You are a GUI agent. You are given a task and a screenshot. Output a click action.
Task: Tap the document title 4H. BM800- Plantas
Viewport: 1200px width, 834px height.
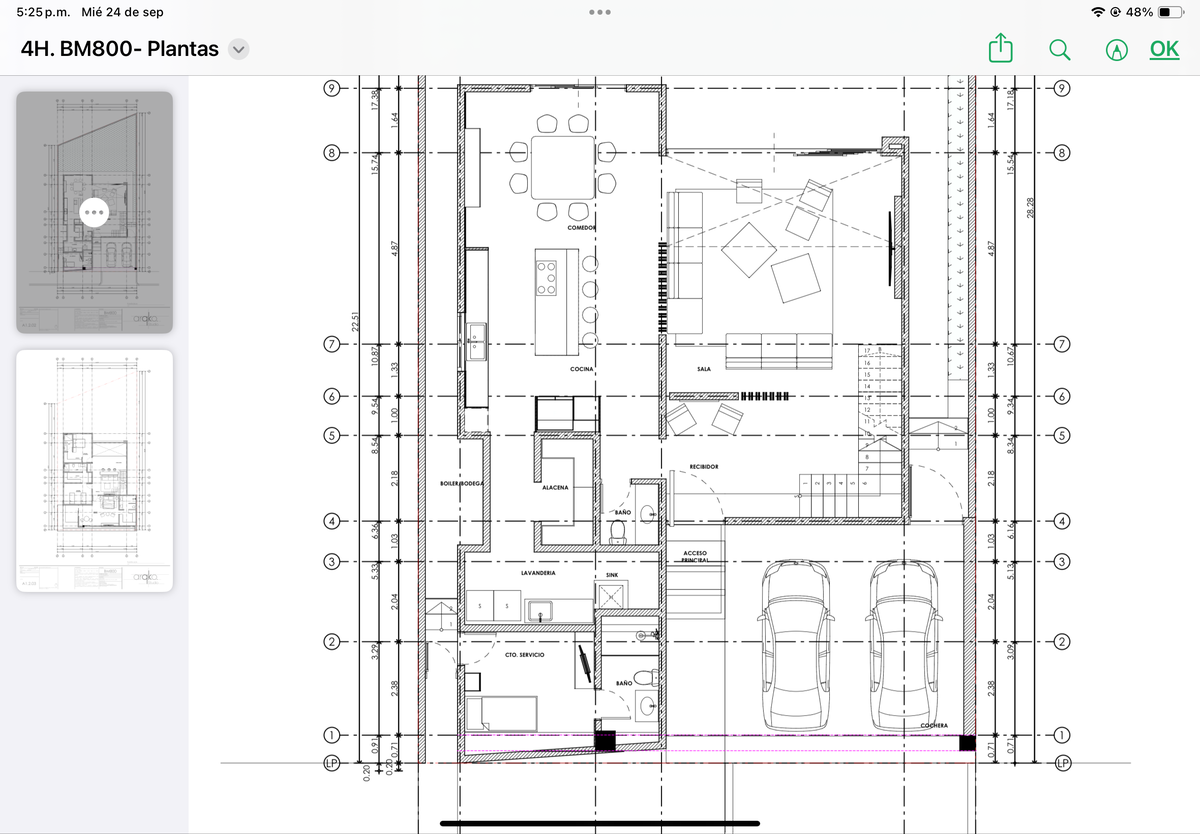pyautogui.click(x=119, y=49)
